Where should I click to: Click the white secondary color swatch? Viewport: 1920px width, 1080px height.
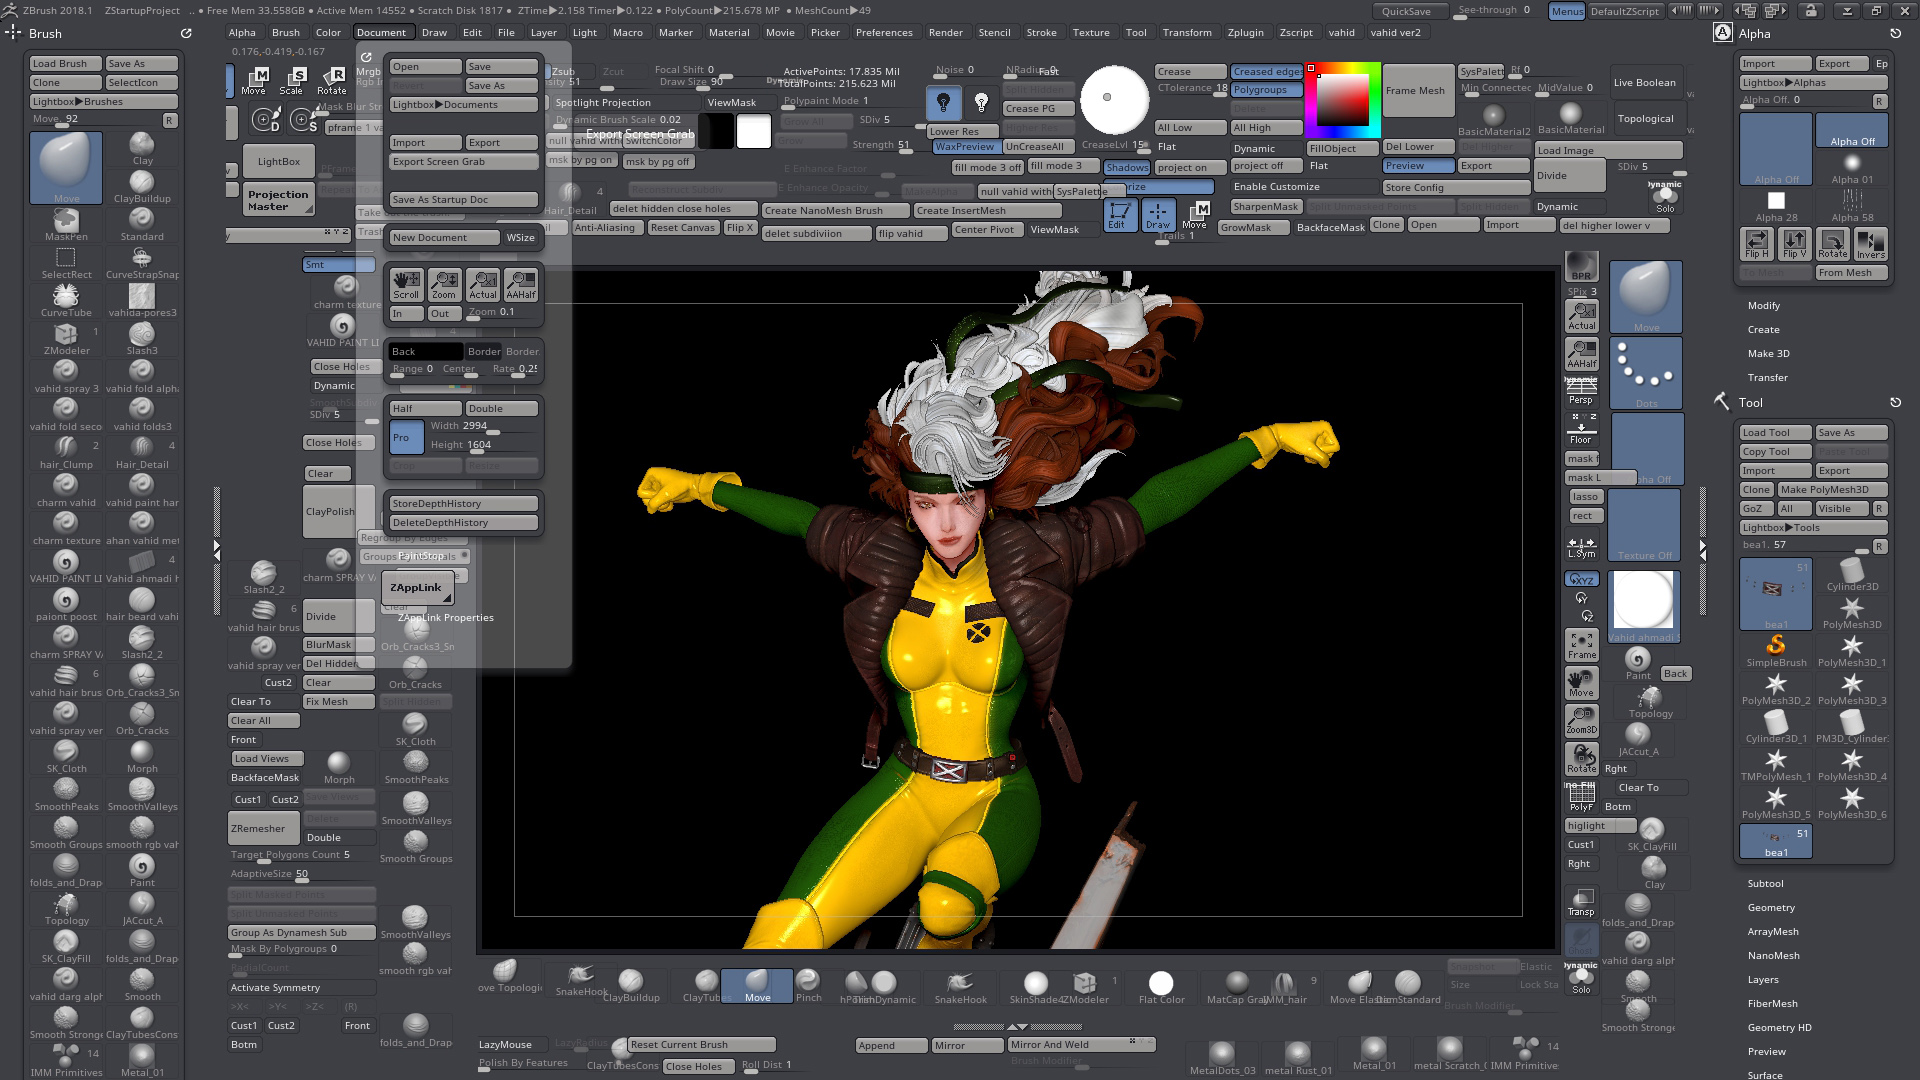pyautogui.click(x=754, y=131)
